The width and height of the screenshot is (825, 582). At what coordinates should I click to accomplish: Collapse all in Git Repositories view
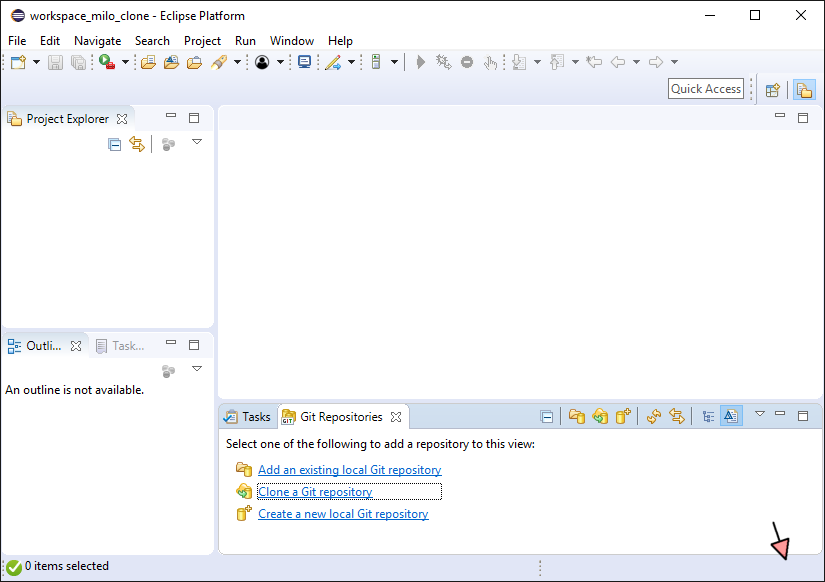coord(546,417)
